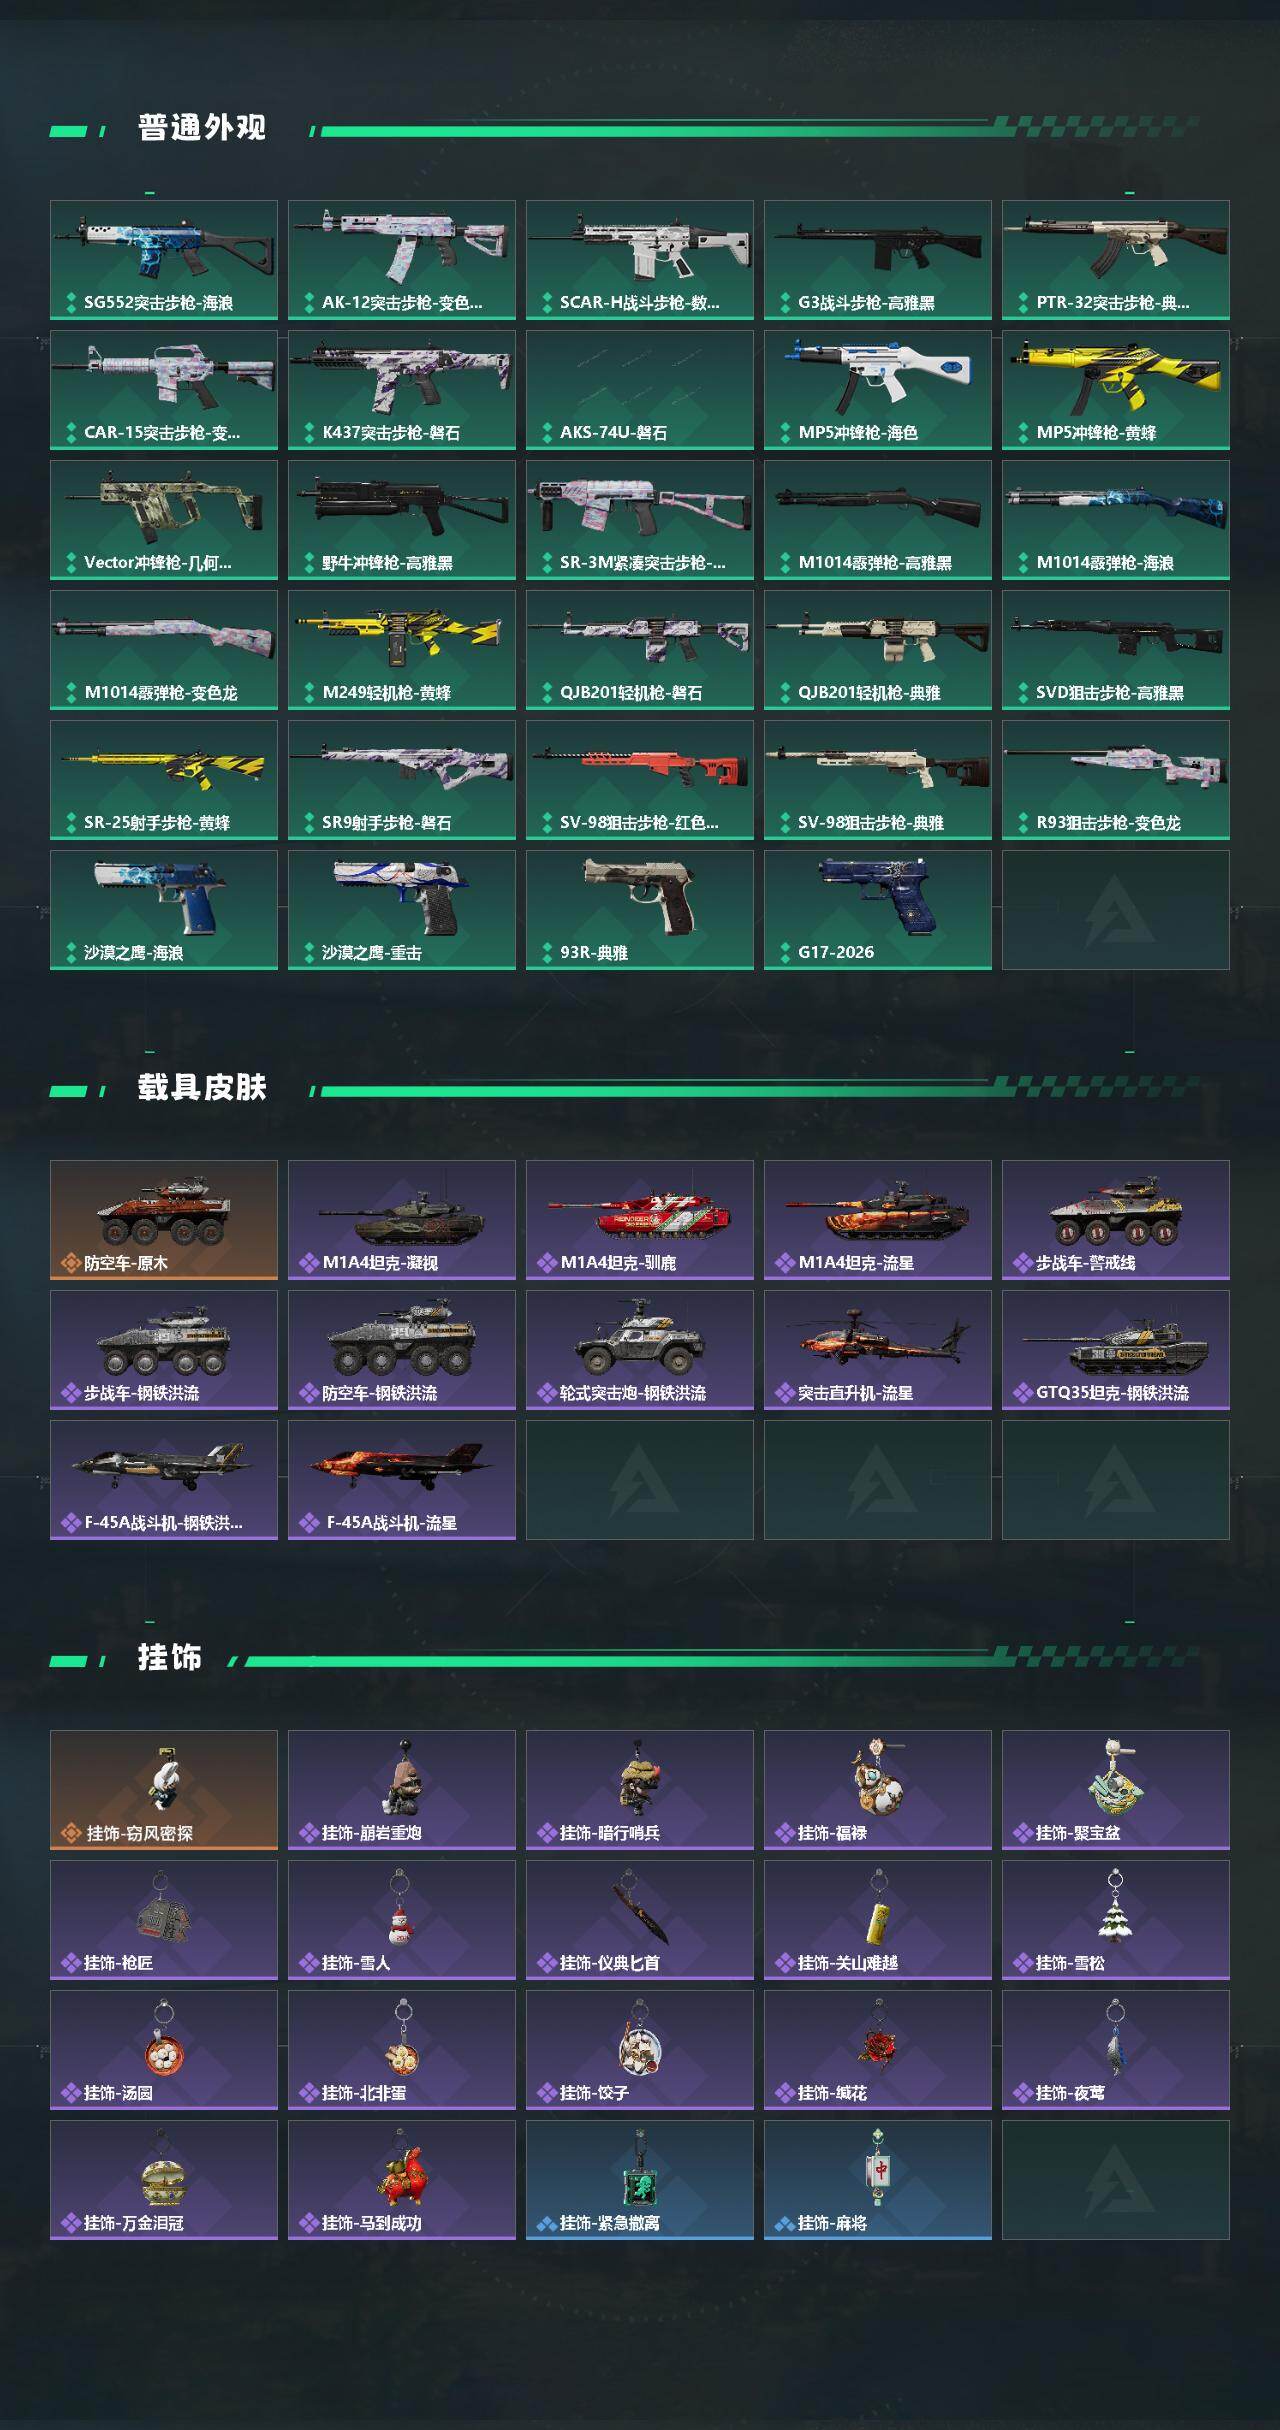Select the SV-98狙击步枪-红色 sniper skin
The height and width of the screenshot is (2430, 1280).
pyautogui.click(x=640, y=780)
